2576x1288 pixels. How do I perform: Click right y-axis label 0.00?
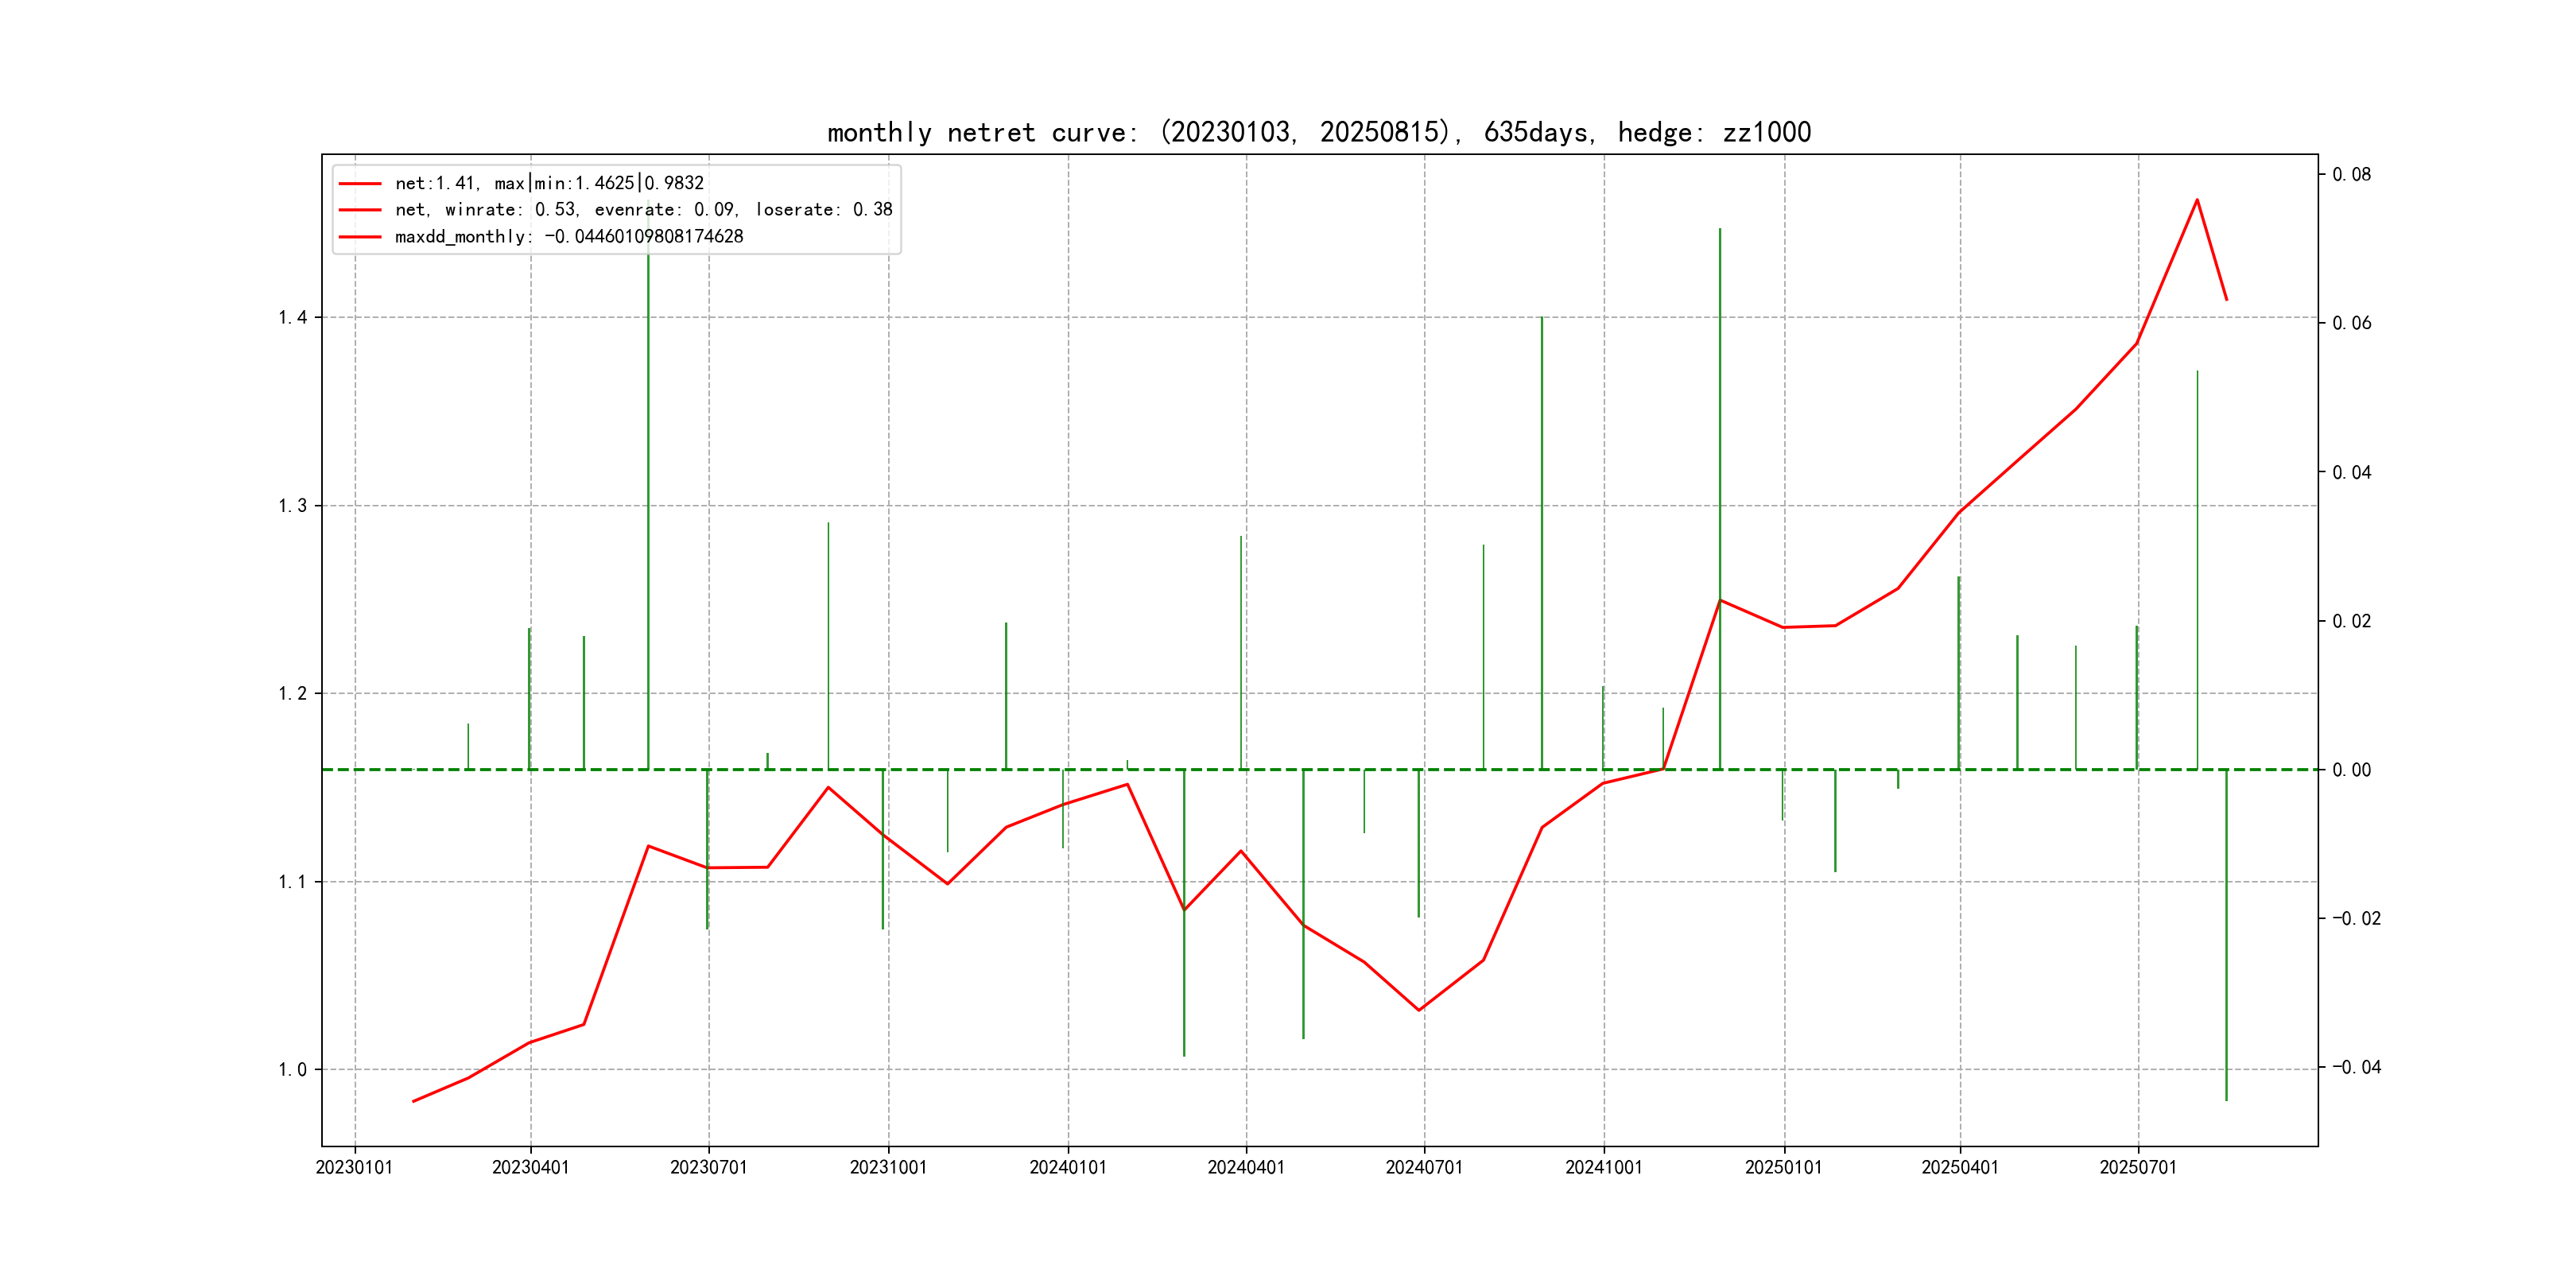pos(2351,770)
